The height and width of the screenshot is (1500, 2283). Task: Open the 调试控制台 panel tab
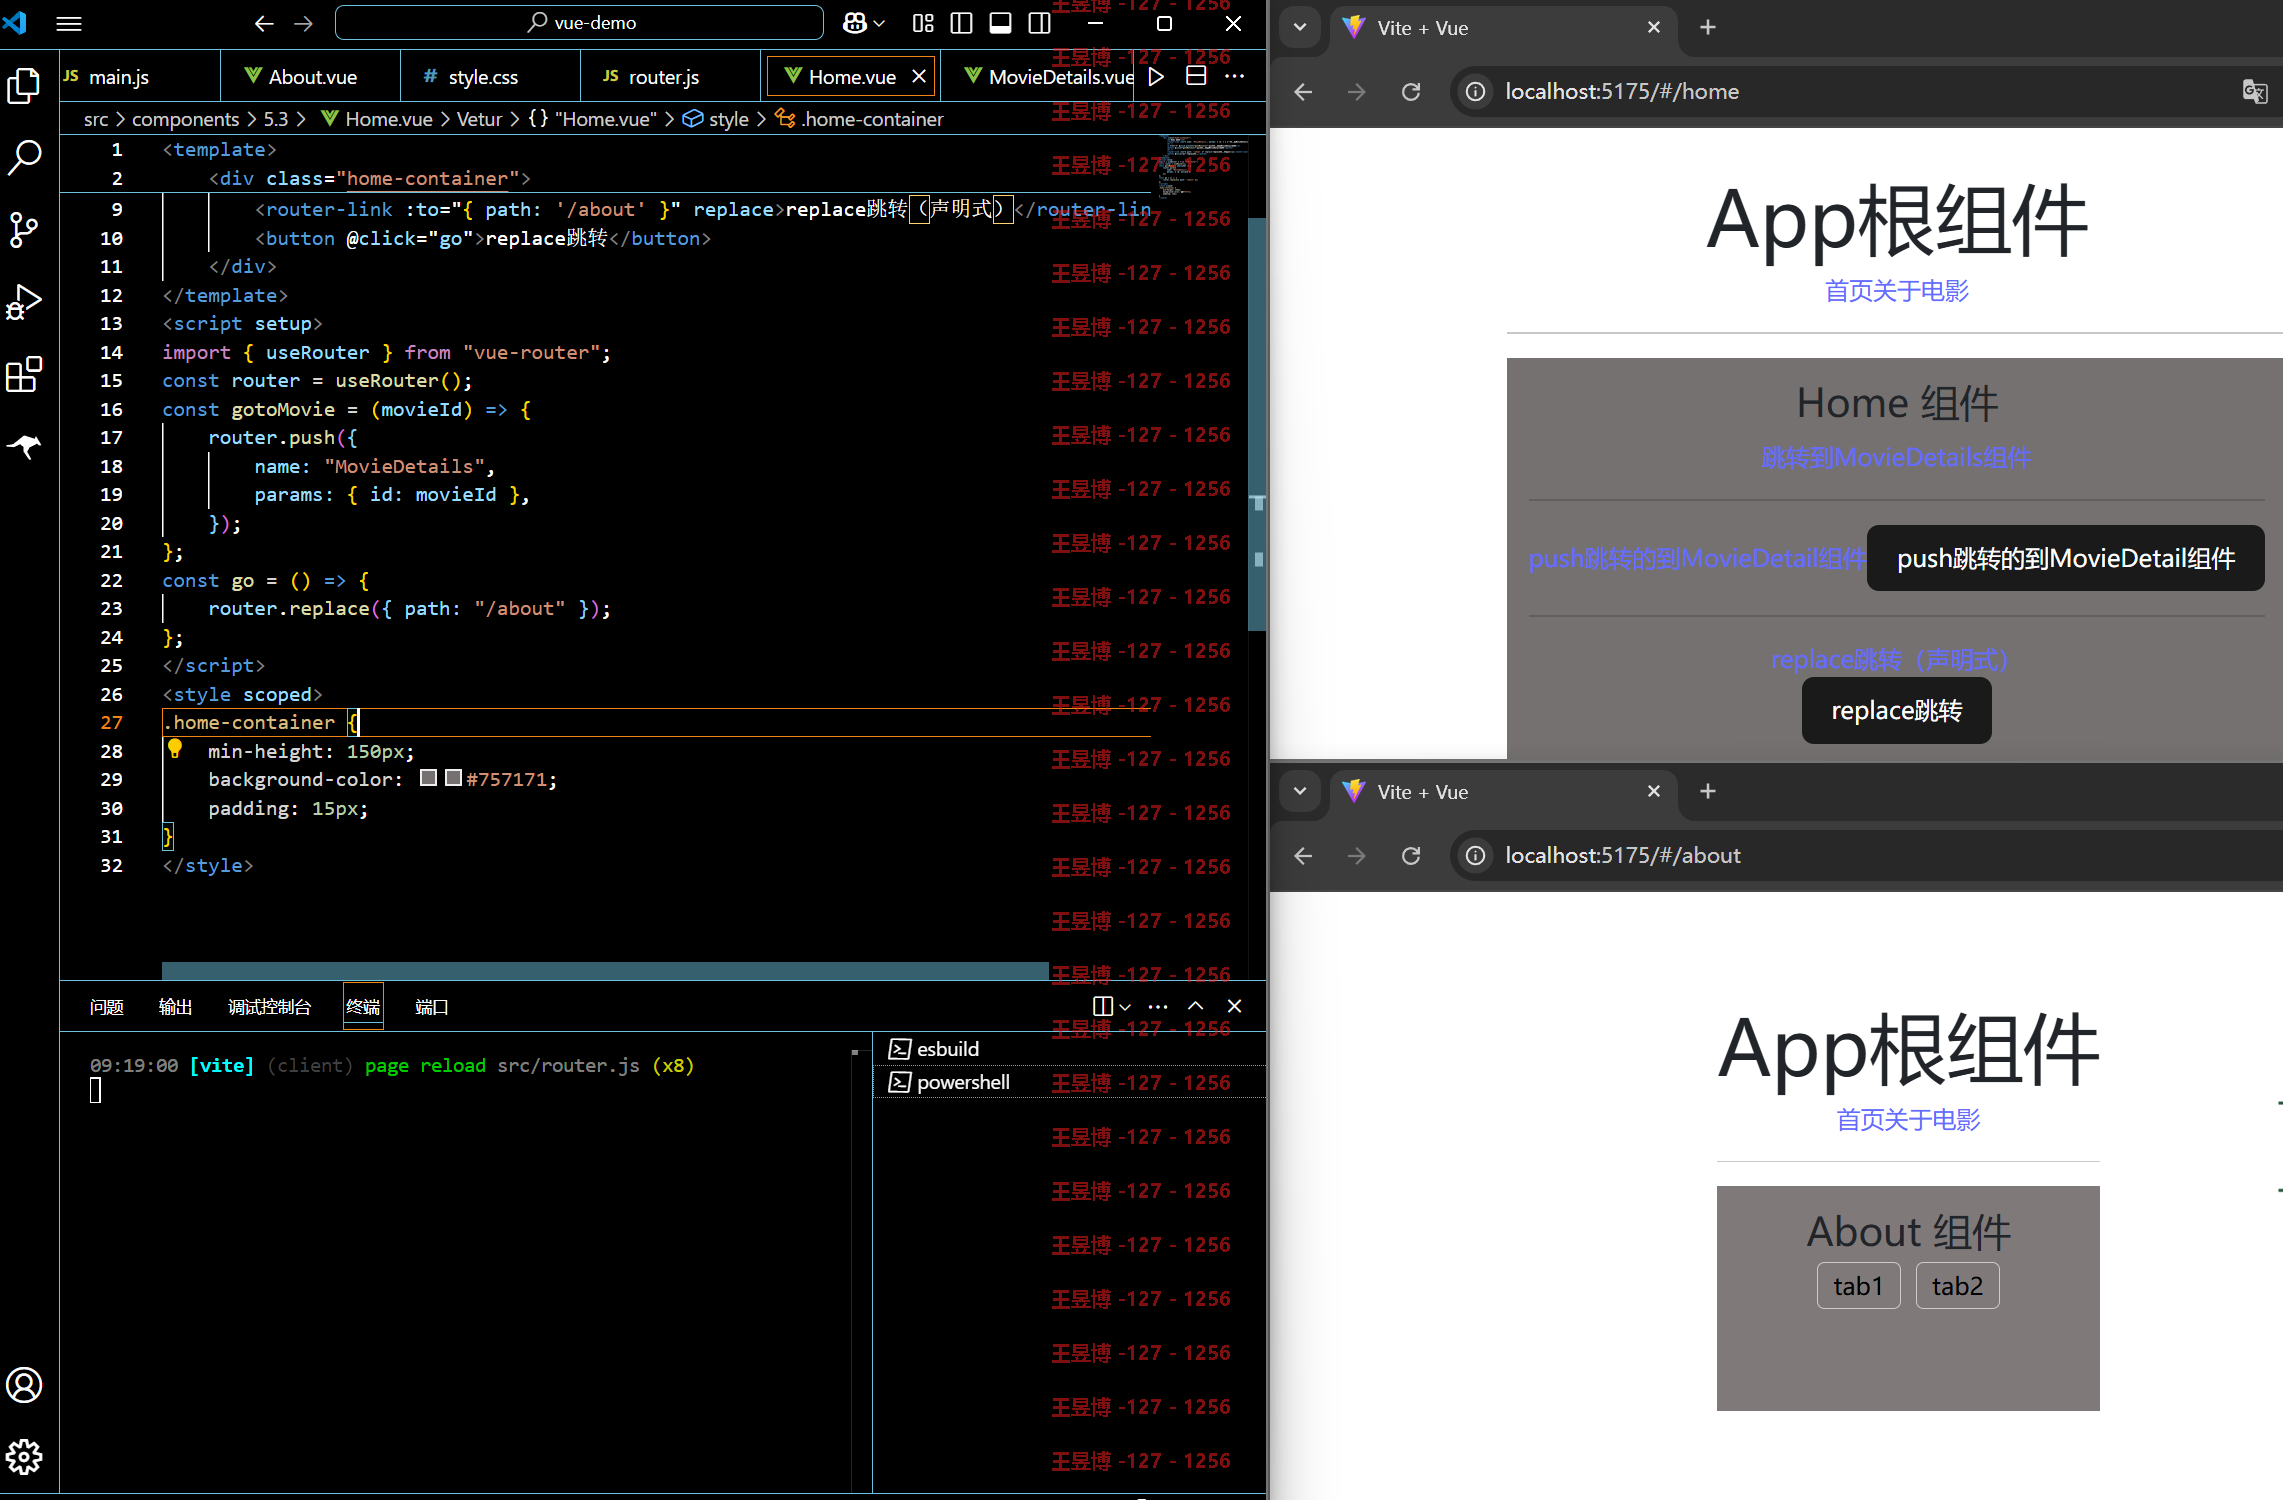[x=269, y=1006]
